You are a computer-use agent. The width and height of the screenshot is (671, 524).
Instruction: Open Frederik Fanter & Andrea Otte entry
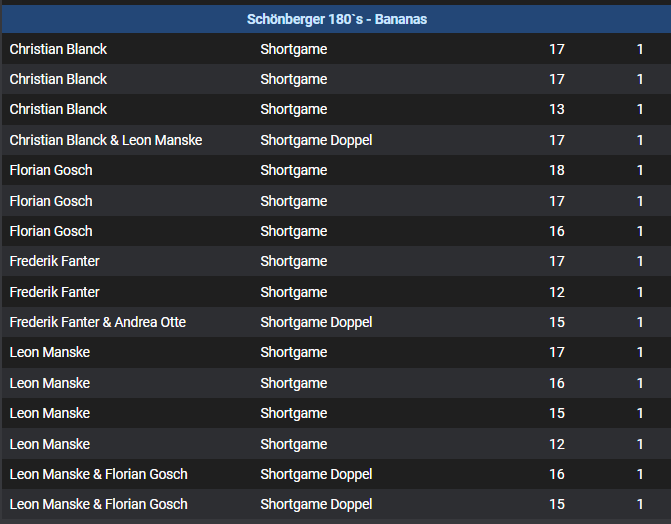click(x=98, y=322)
